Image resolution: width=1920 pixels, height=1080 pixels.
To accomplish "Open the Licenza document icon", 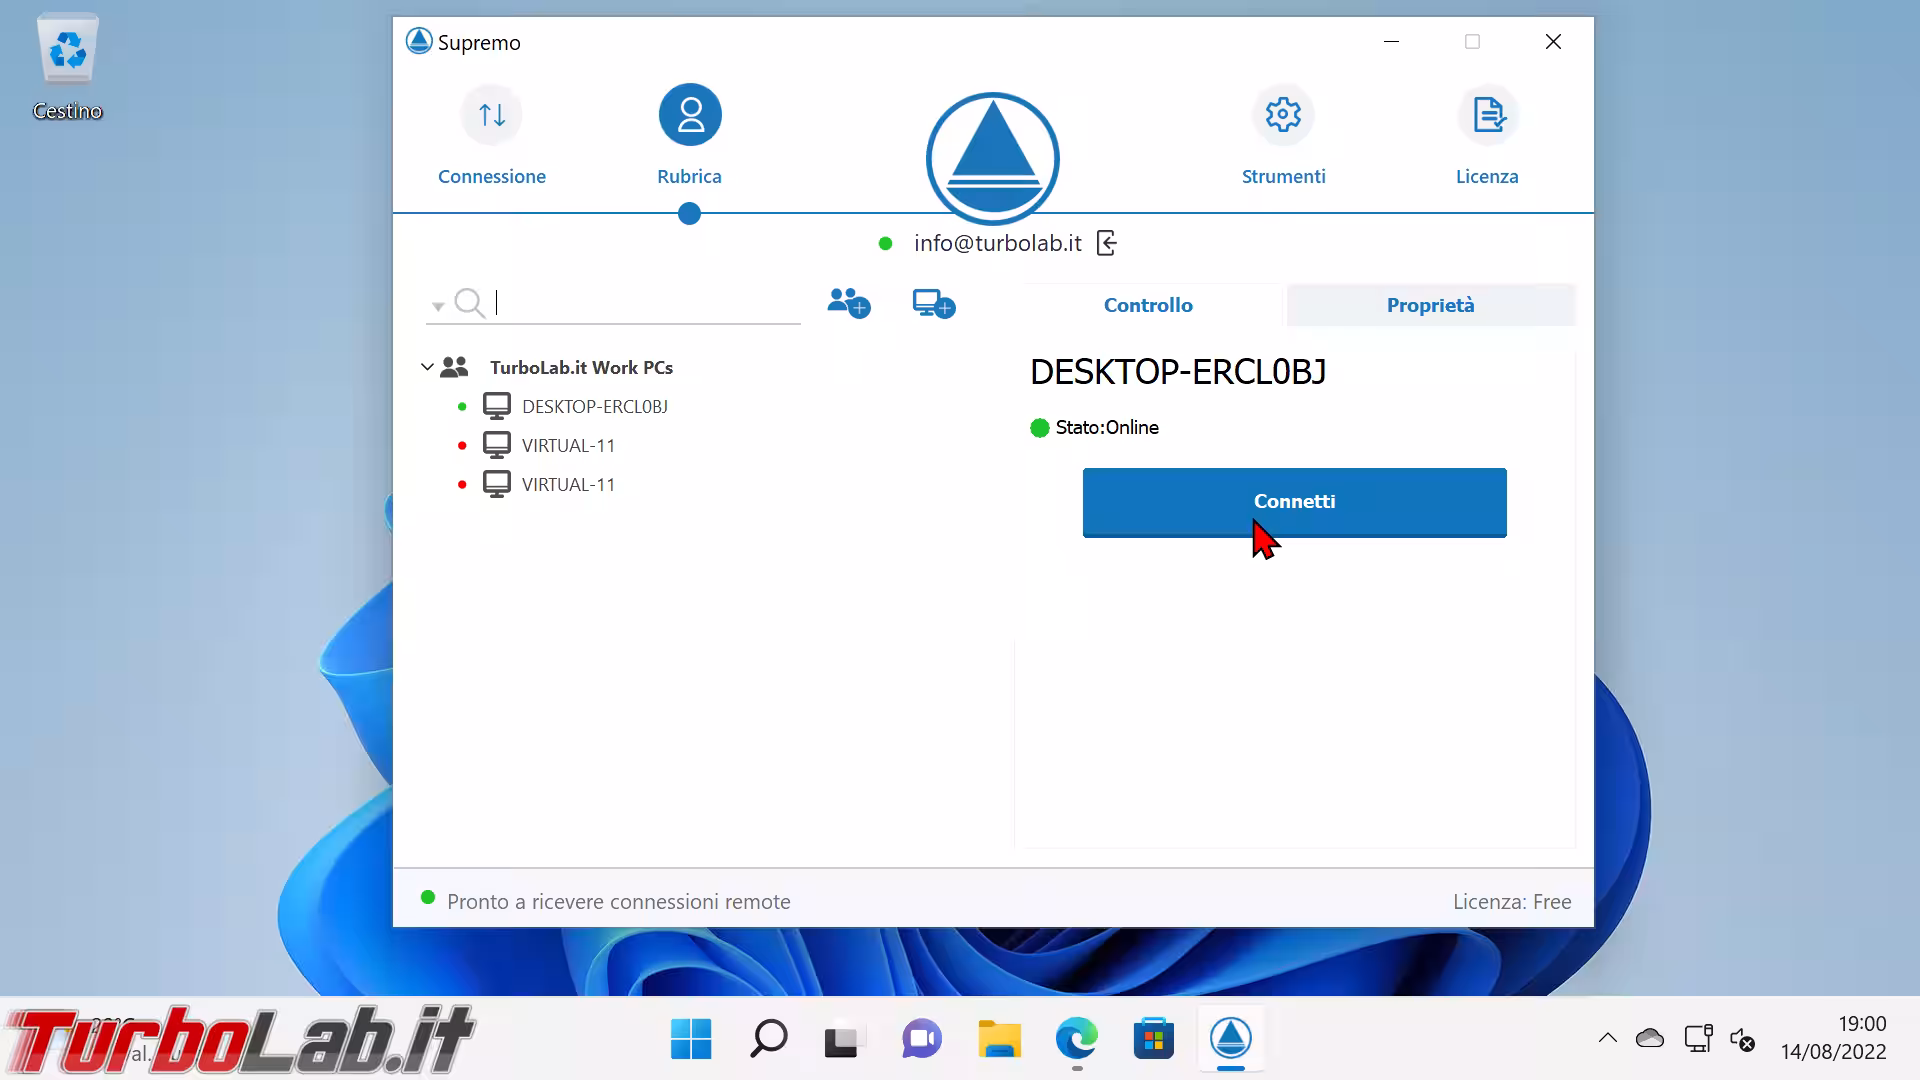I will (1487, 115).
